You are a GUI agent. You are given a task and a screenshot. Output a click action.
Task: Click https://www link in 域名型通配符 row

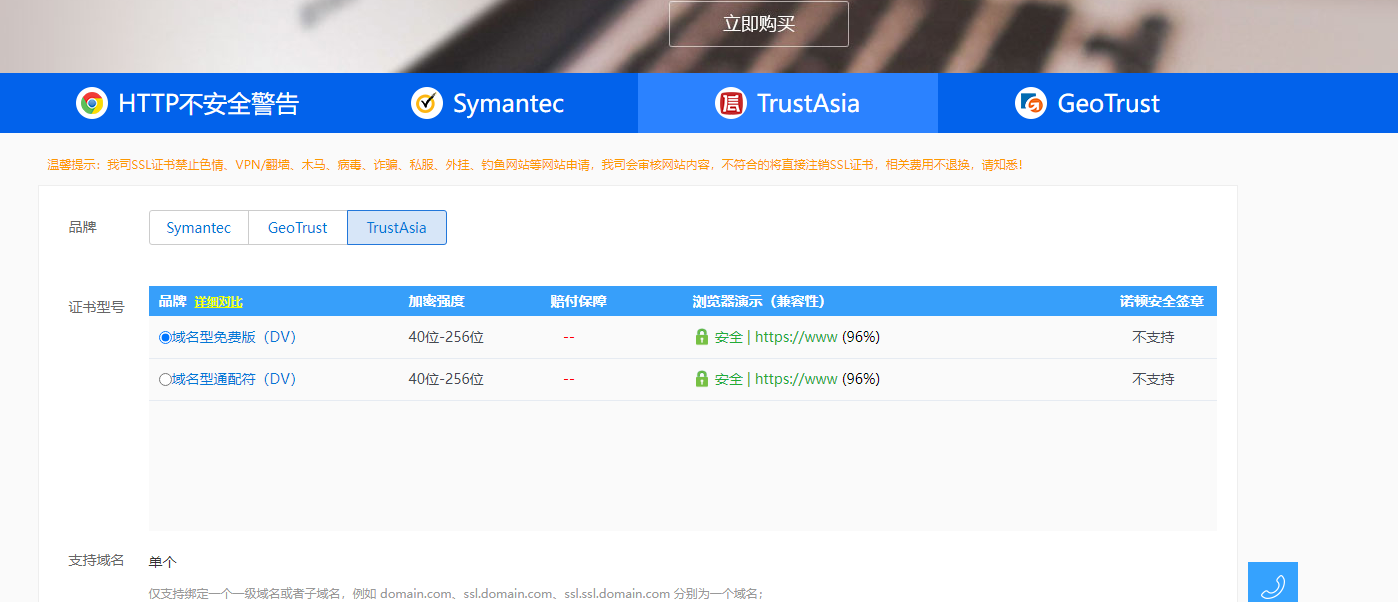click(x=796, y=379)
